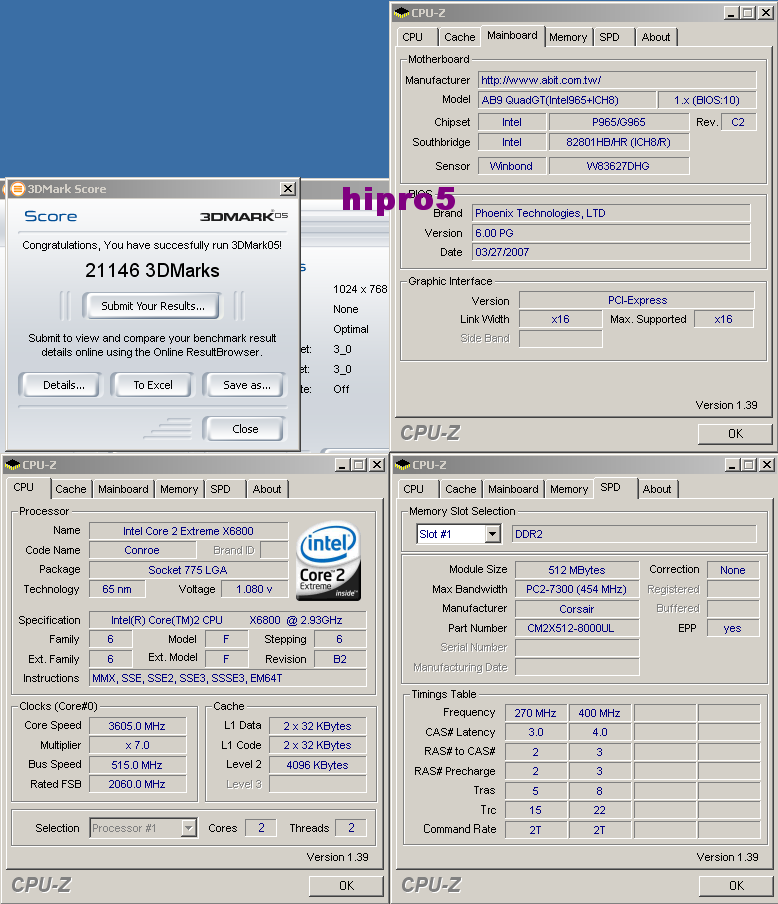Close the 3DMark Score dialog with X
778x904 pixels.
(288, 189)
